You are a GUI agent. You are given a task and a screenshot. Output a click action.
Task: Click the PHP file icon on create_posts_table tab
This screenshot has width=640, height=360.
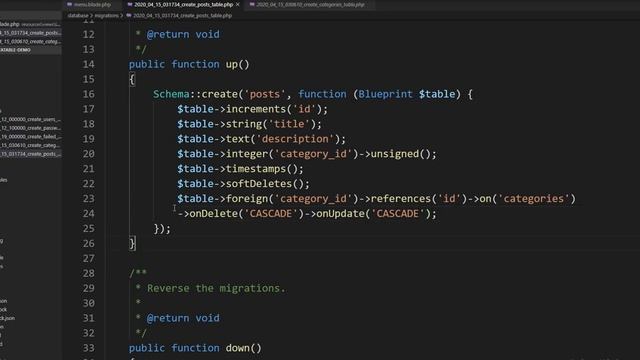pos(130,4)
